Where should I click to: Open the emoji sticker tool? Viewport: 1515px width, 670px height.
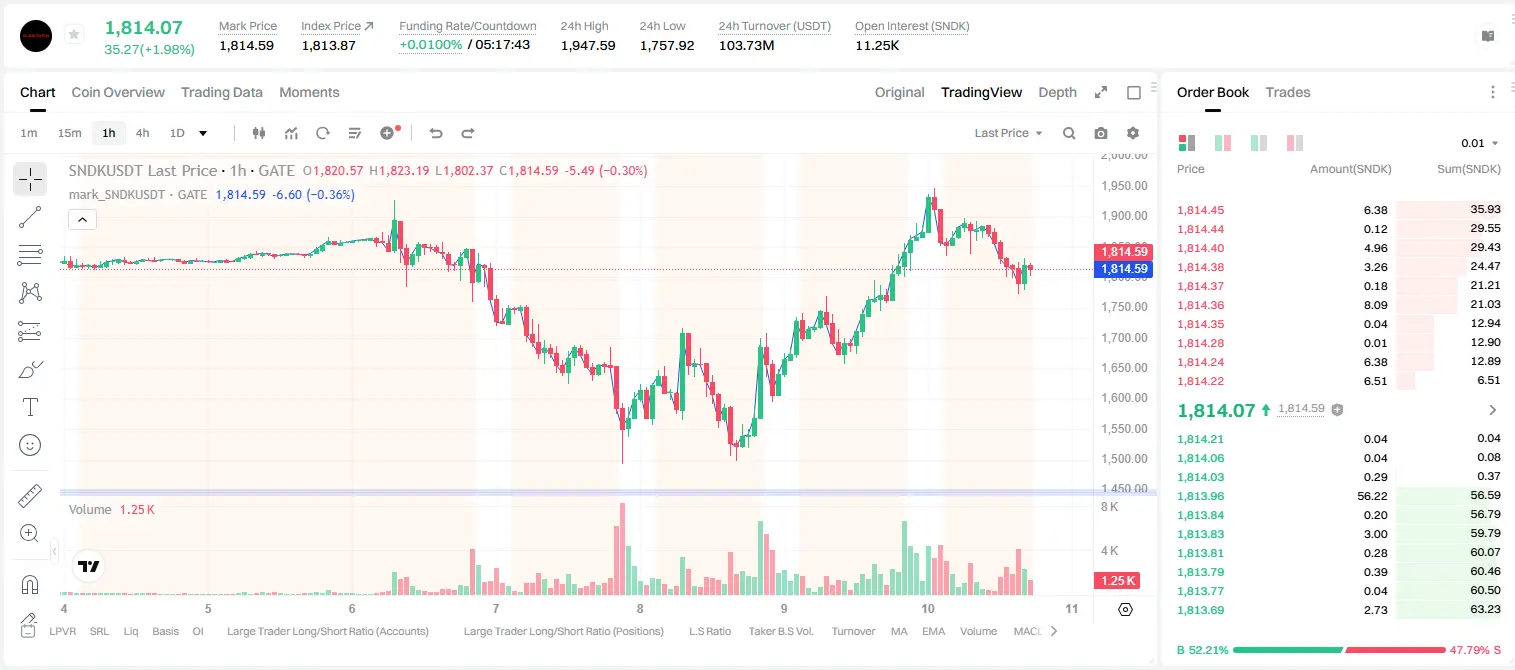pyautogui.click(x=30, y=445)
